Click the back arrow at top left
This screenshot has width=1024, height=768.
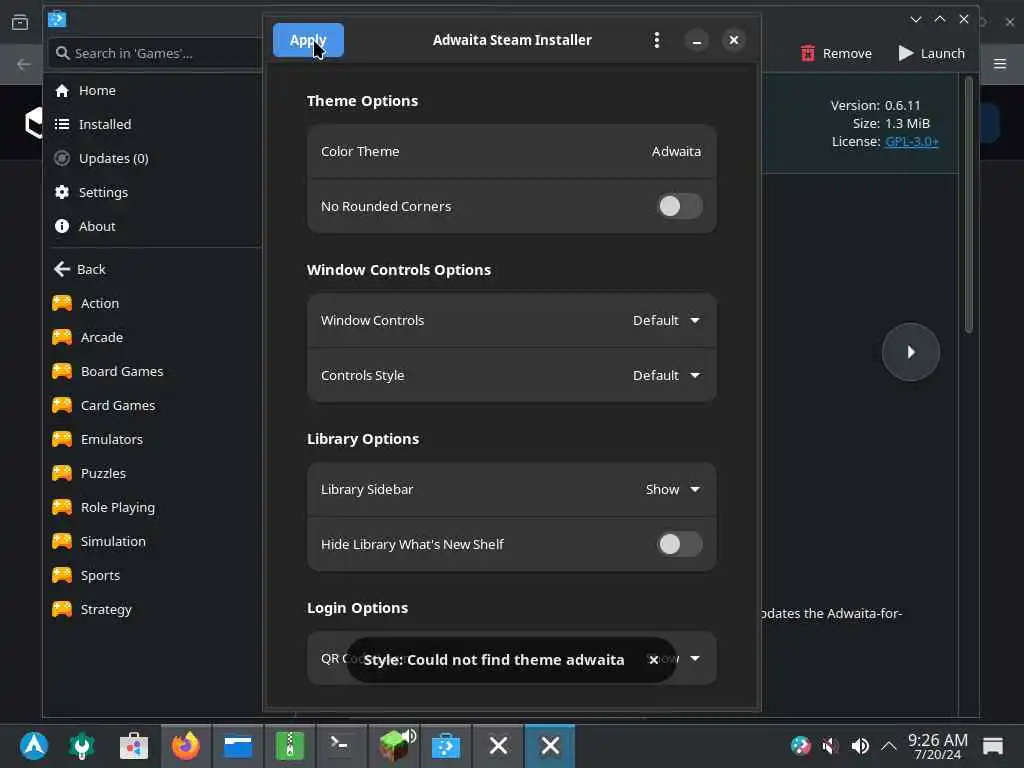tap(24, 64)
